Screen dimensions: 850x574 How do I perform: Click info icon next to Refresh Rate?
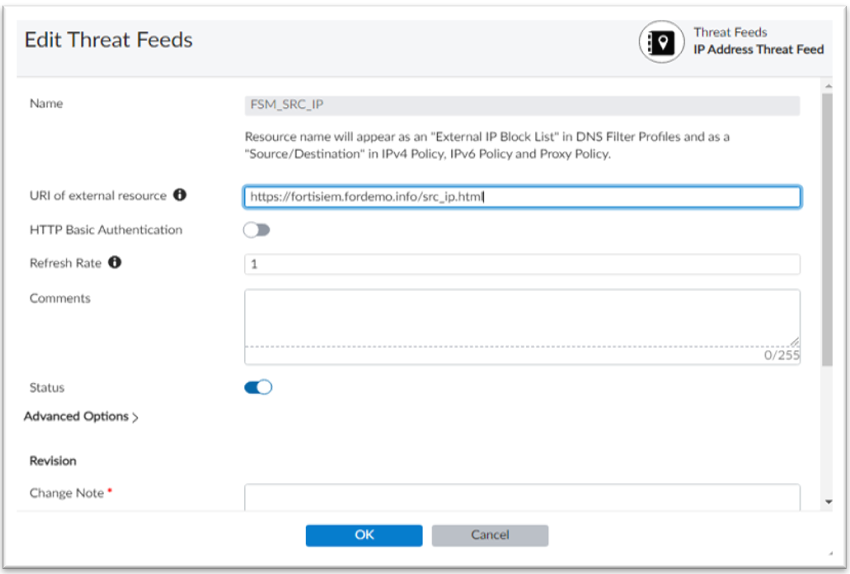(115, 263)
